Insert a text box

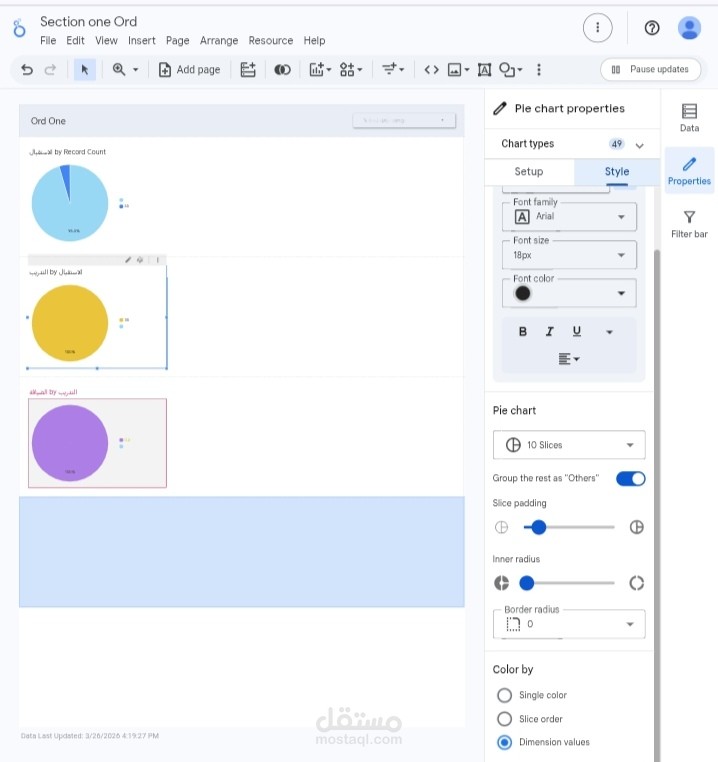[484, 70]
